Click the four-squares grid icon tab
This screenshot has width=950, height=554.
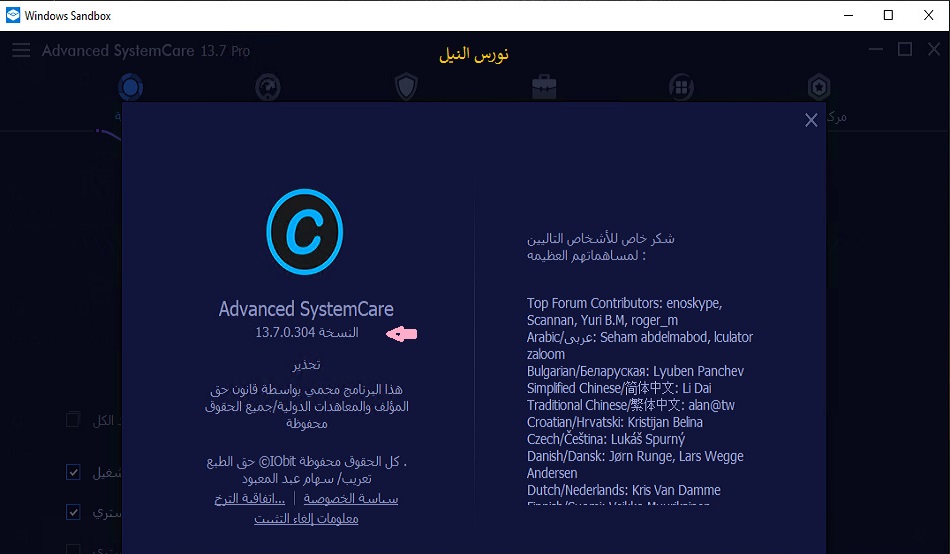coord(681,88)
